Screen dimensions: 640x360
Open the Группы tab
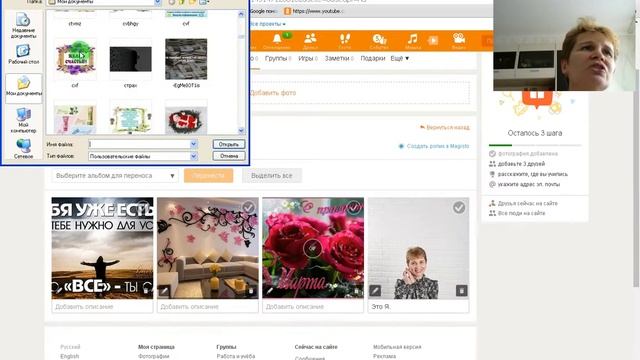click(276, 58)
